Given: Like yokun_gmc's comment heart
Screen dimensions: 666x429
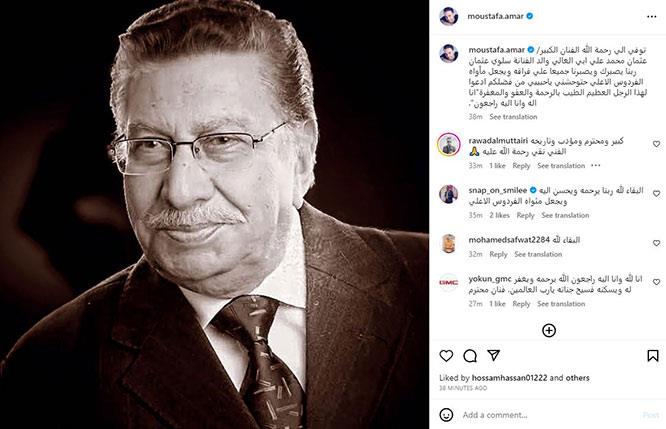Looking at the screenshot, I should (x=656, y=282).
